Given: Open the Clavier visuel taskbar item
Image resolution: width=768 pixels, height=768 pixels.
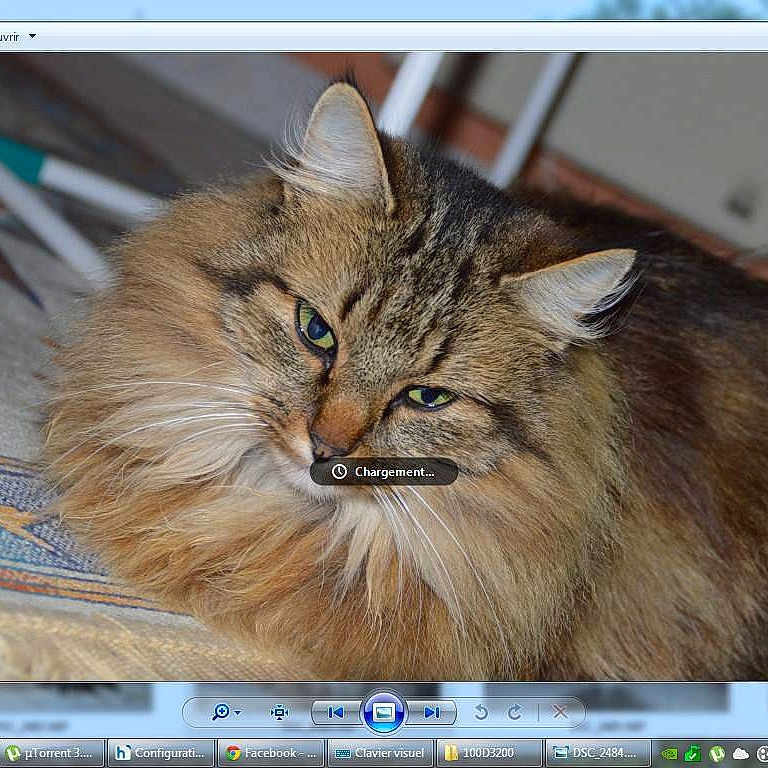Looking at the screenshot, I should pyautogui.click(x=379, y=753).
